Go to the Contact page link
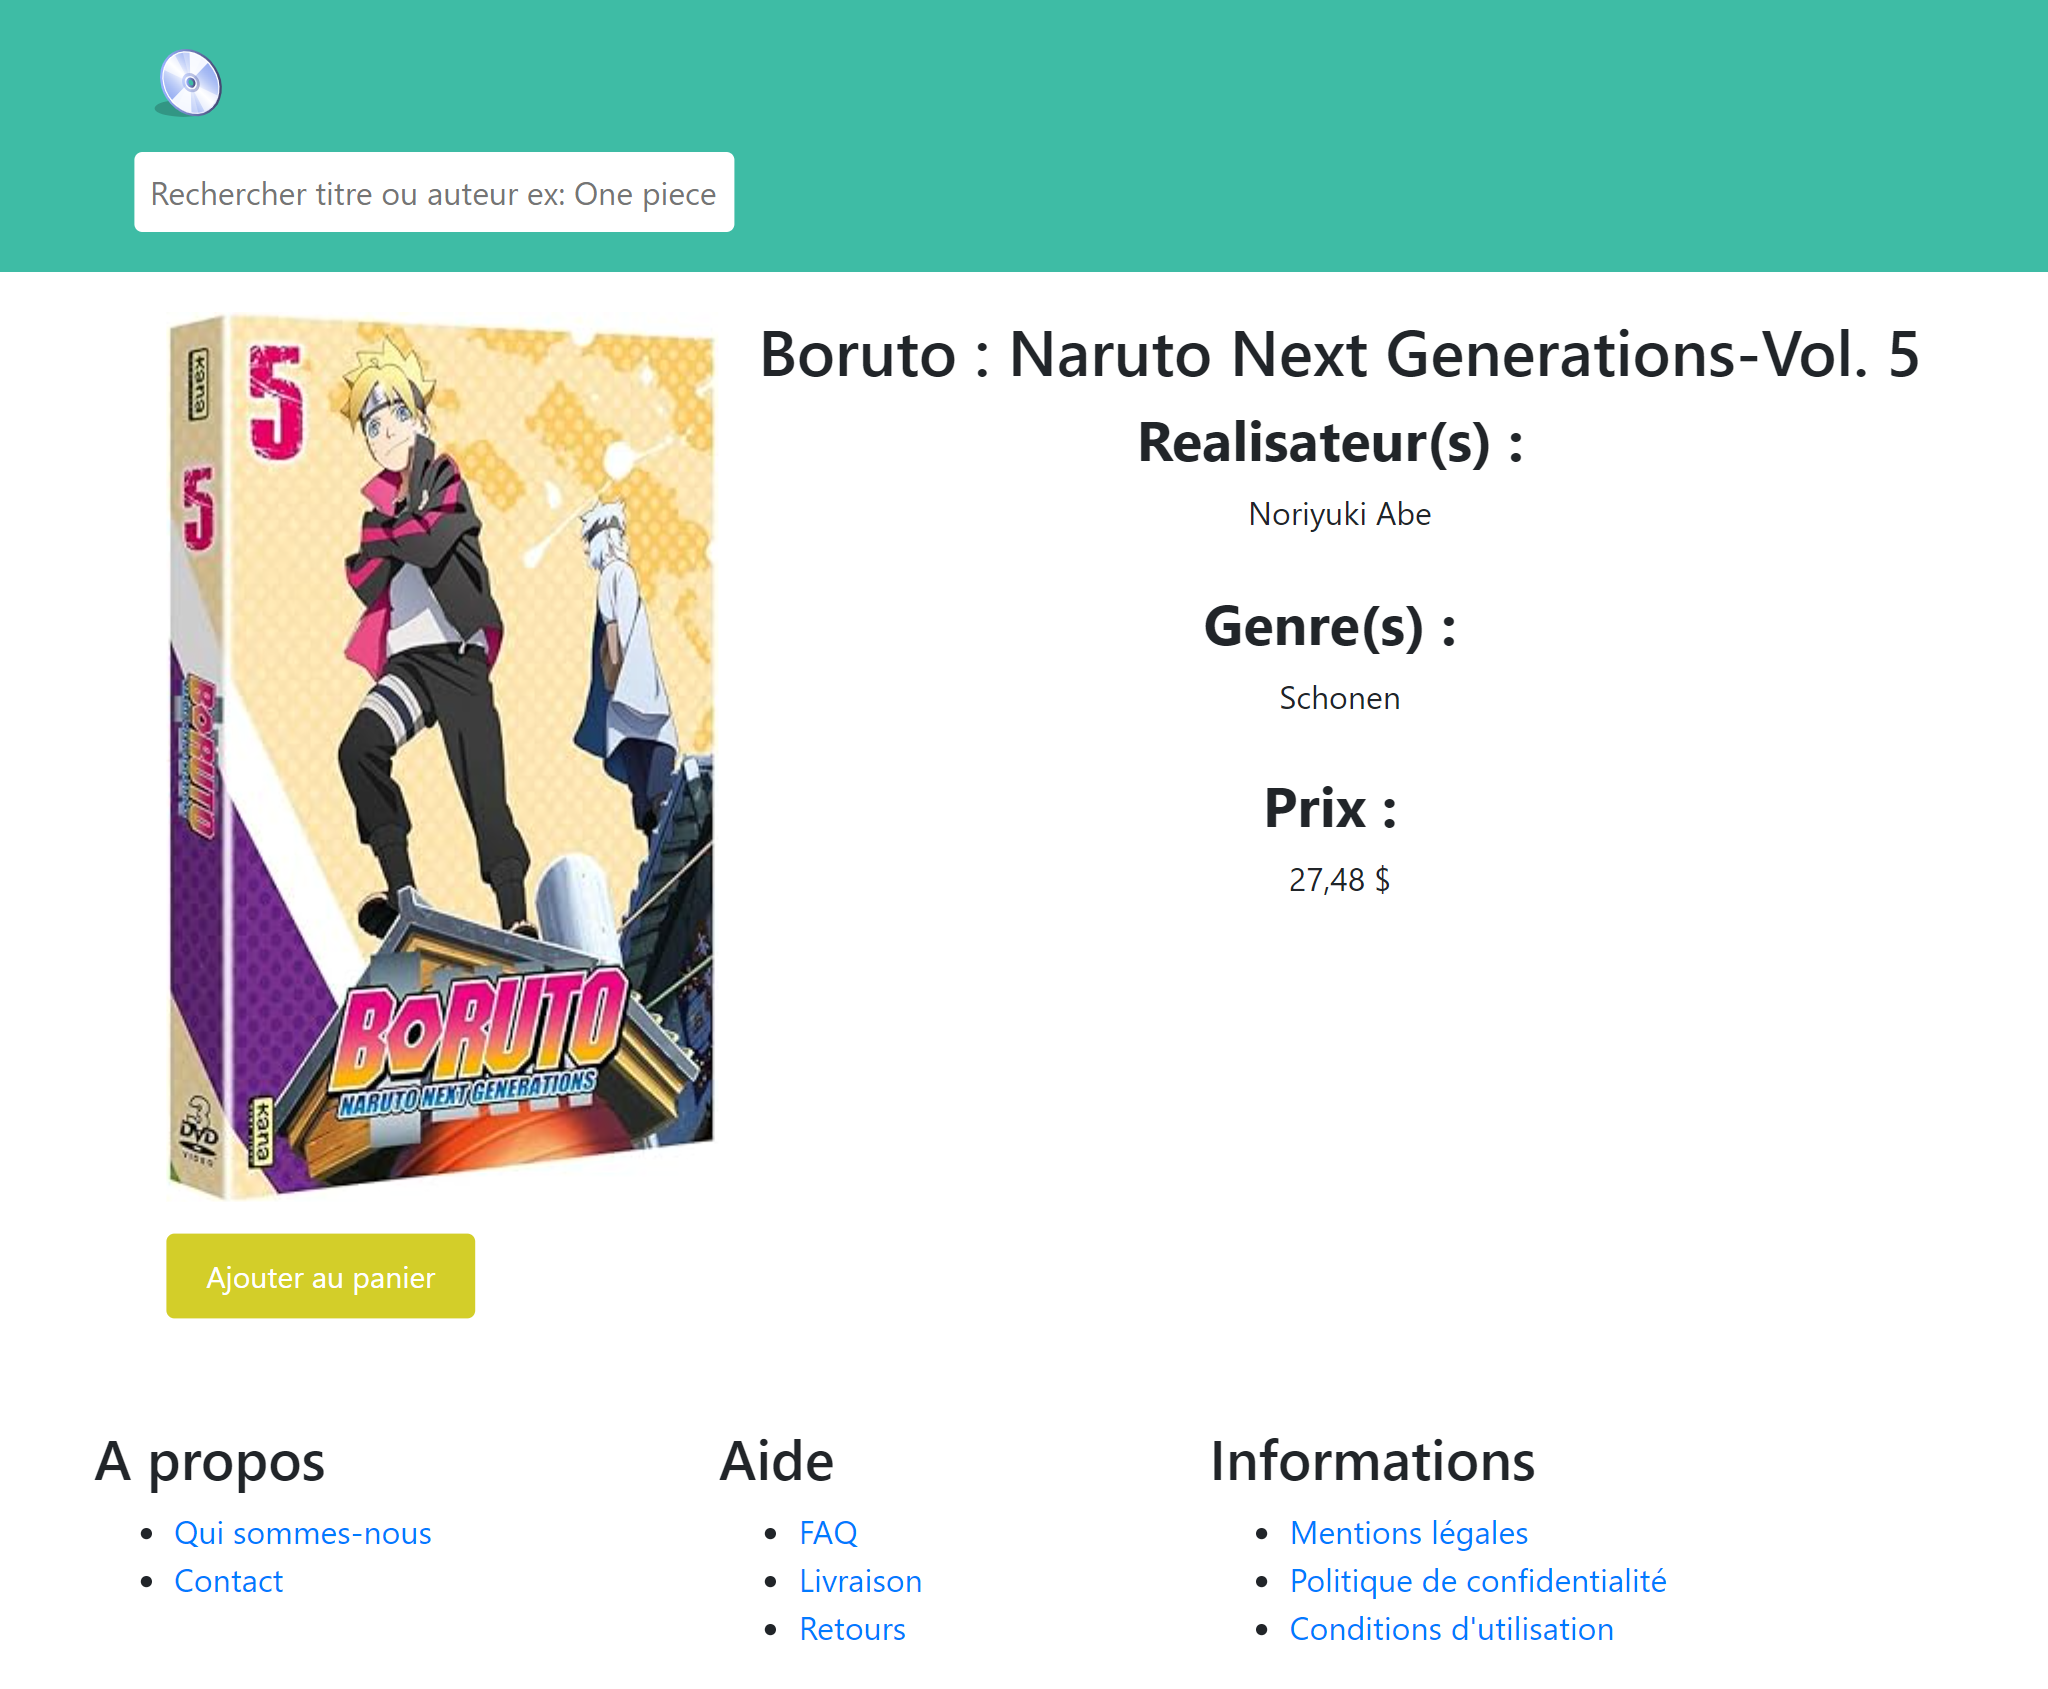This screenshot has height=1689, width=2048. coord(228,1581)
